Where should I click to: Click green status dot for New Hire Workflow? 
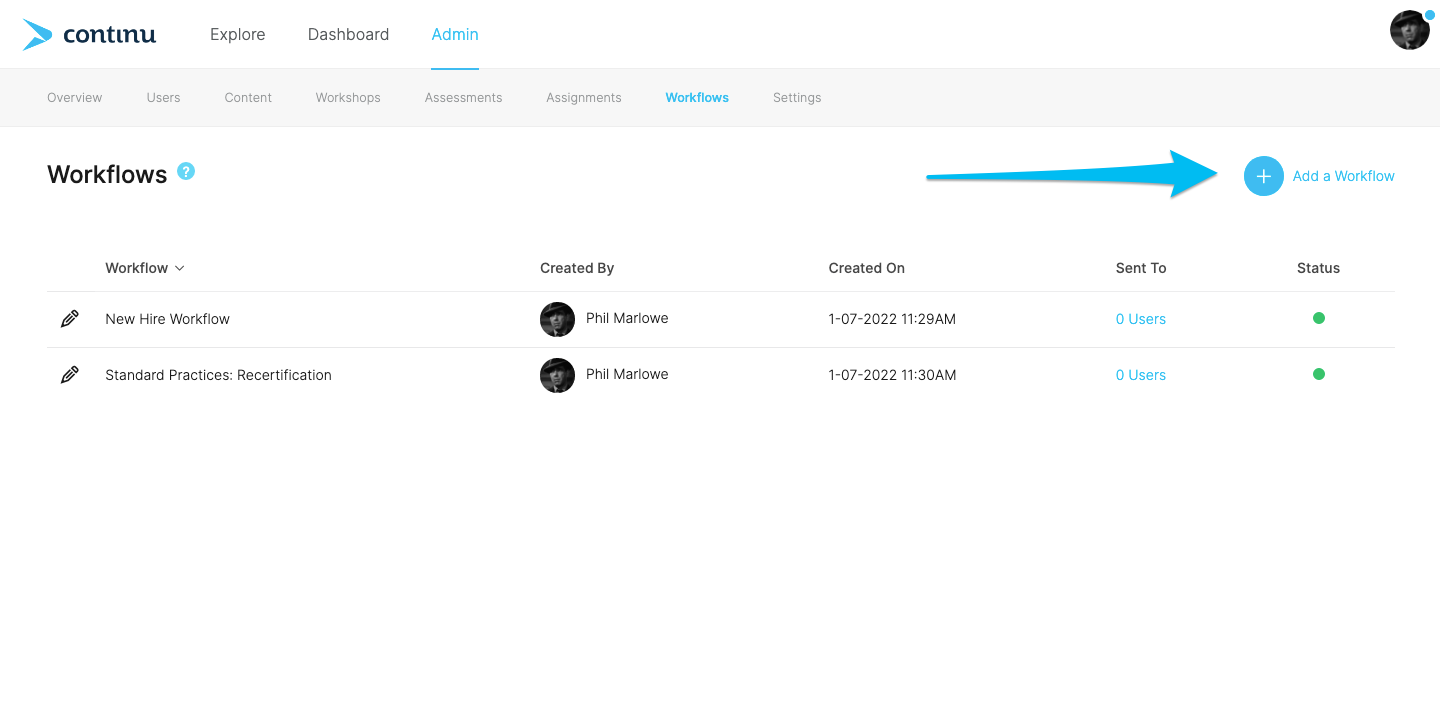click(1318, 318)
